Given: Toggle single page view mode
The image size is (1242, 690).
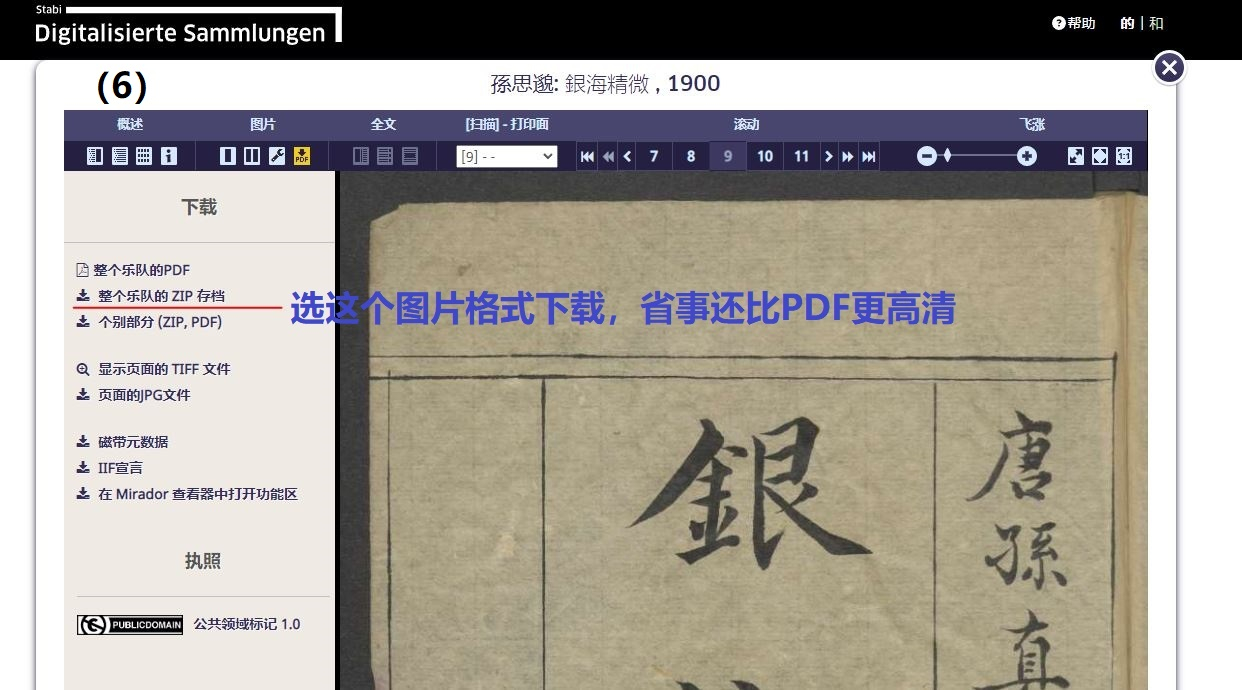Looking at the screenshot, I should click(228, 156).
